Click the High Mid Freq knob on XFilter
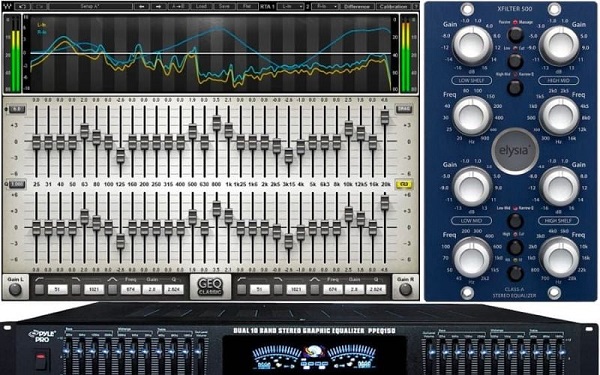The image size is (600, 375). pyautogui.click(x=559, y=115)
